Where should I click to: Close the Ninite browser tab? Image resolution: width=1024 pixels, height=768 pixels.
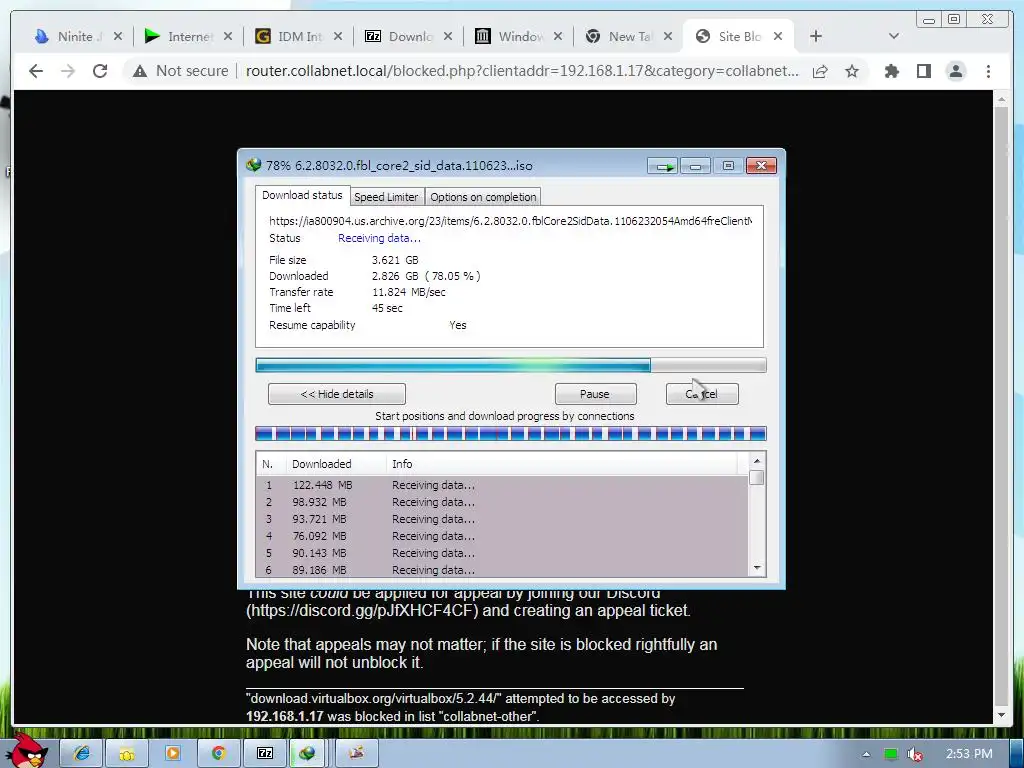118,37
